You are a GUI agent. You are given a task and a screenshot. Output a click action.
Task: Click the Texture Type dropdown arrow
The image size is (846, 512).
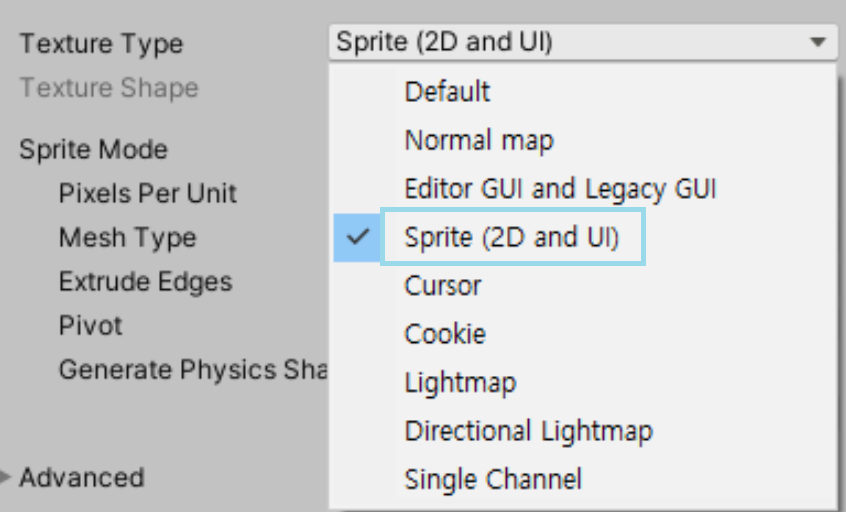[818, 42]
